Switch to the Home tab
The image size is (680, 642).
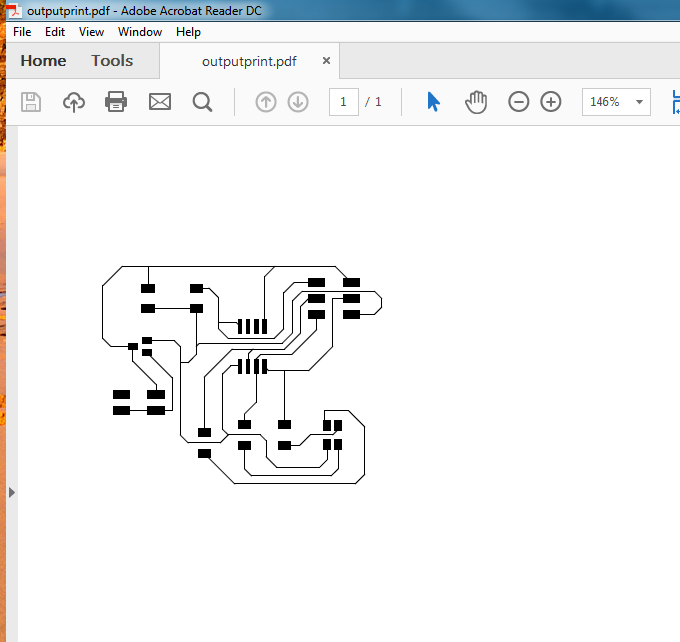coord(43,61)
